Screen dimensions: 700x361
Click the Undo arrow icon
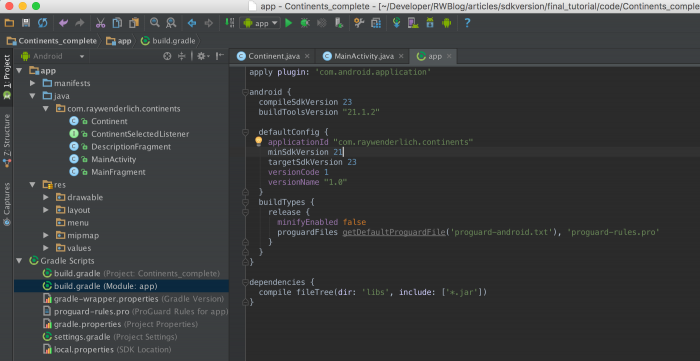64,23
